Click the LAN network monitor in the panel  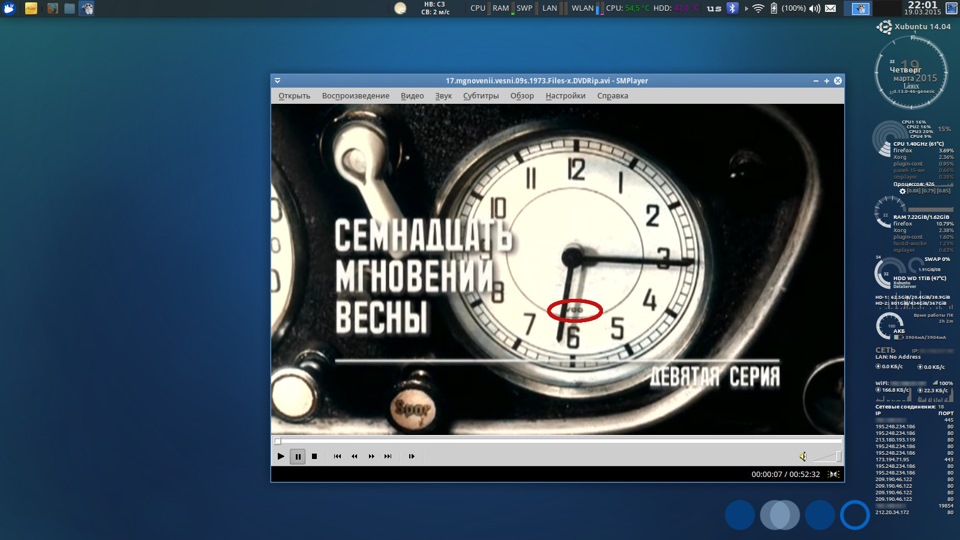point(553,8)
